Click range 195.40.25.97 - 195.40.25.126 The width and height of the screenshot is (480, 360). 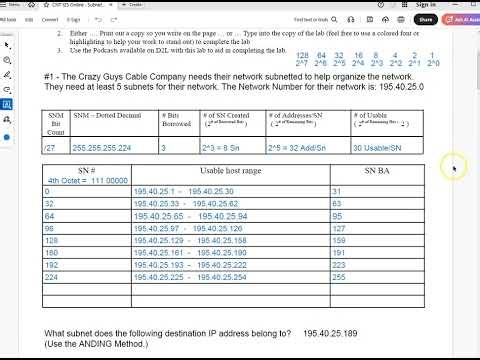click(x=188, y=229)
